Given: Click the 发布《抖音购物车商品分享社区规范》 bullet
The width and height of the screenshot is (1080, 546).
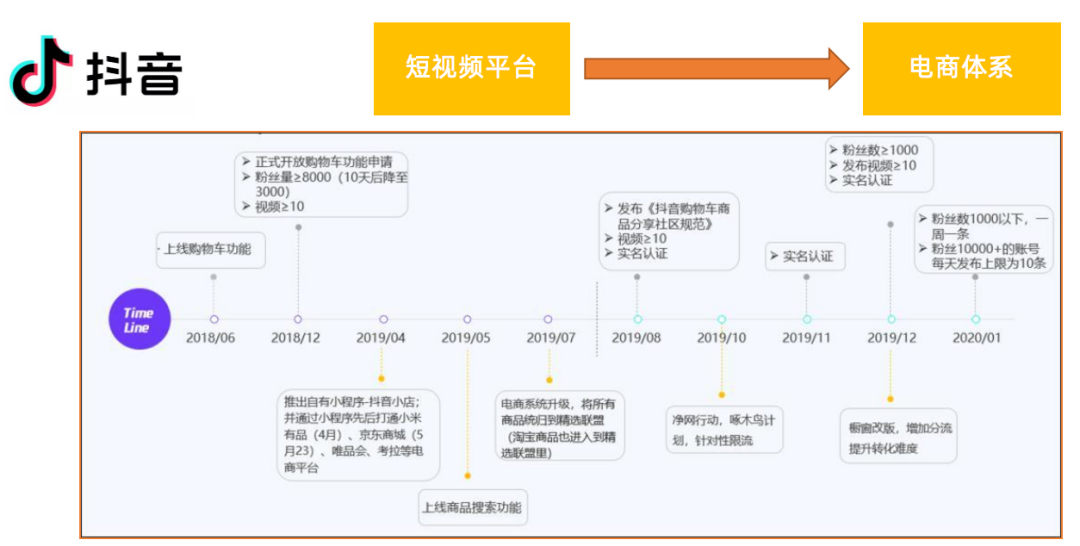Looking at the screenshot, I should [x=667, y=216].
